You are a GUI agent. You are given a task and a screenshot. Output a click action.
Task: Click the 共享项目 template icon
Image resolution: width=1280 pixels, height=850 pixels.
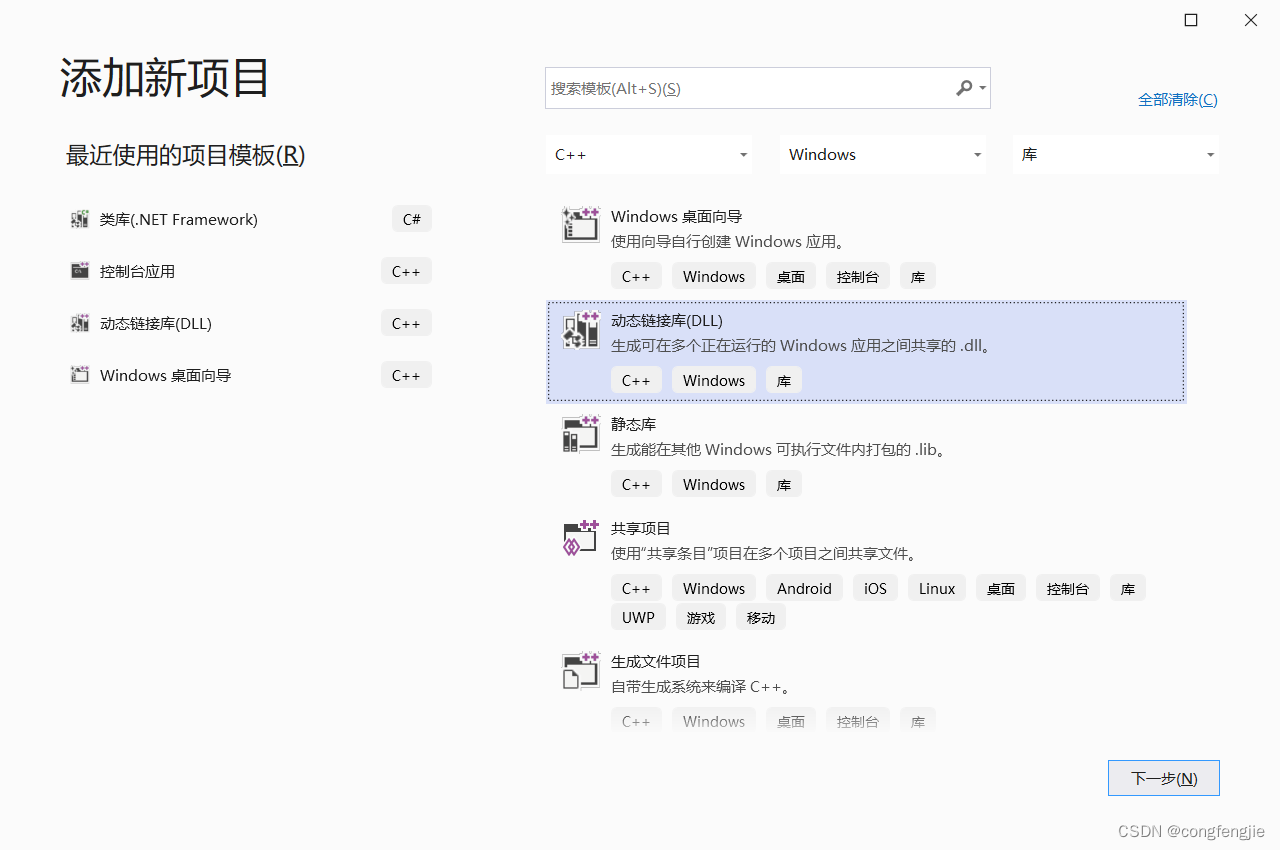tap(580, 537)
